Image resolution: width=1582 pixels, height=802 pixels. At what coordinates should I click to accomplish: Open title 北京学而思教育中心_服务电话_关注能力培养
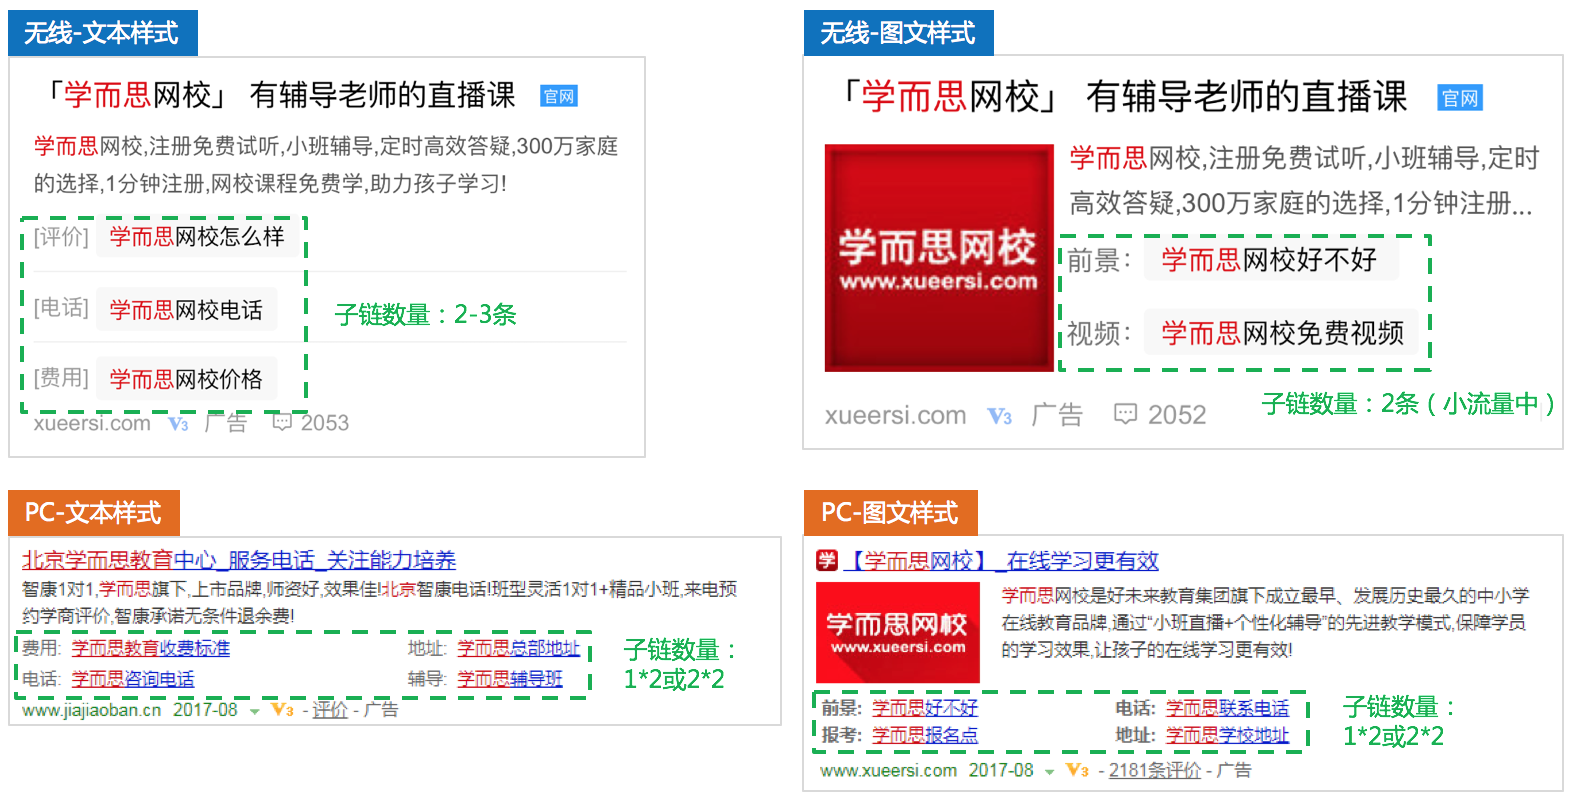[239, 560]
